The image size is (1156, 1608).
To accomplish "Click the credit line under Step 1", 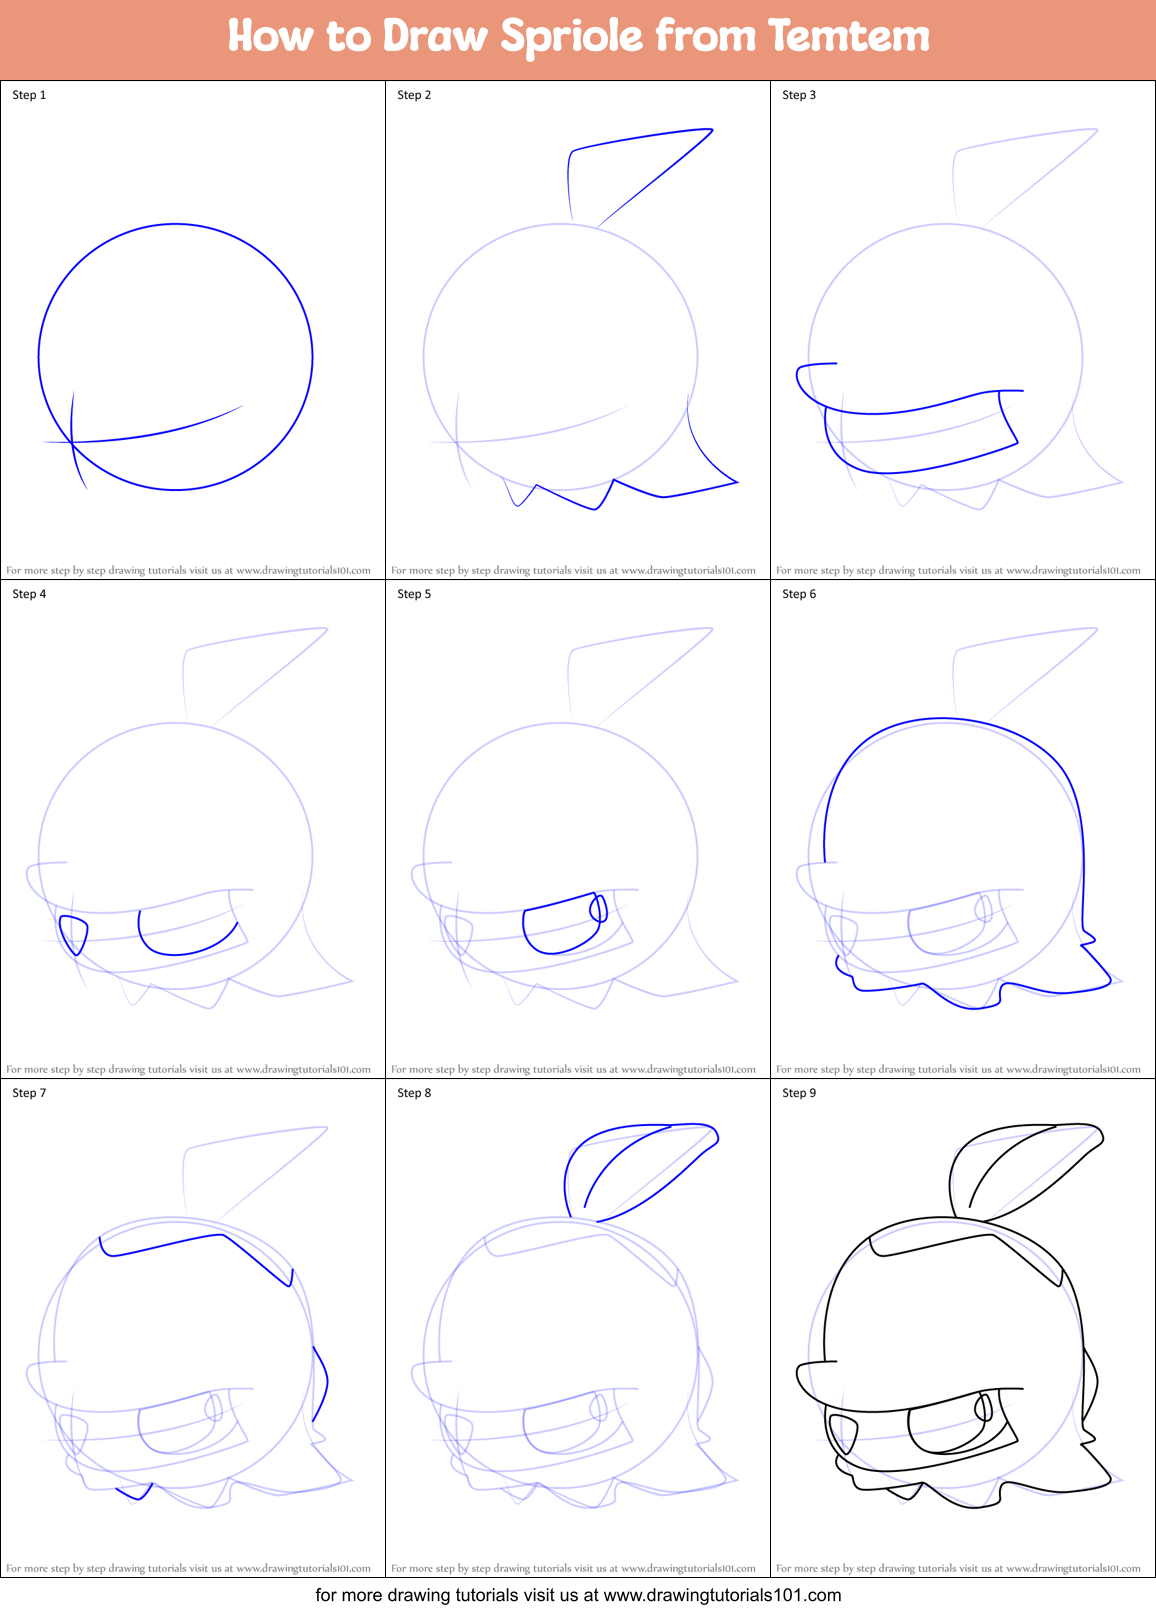I will 188,570.
